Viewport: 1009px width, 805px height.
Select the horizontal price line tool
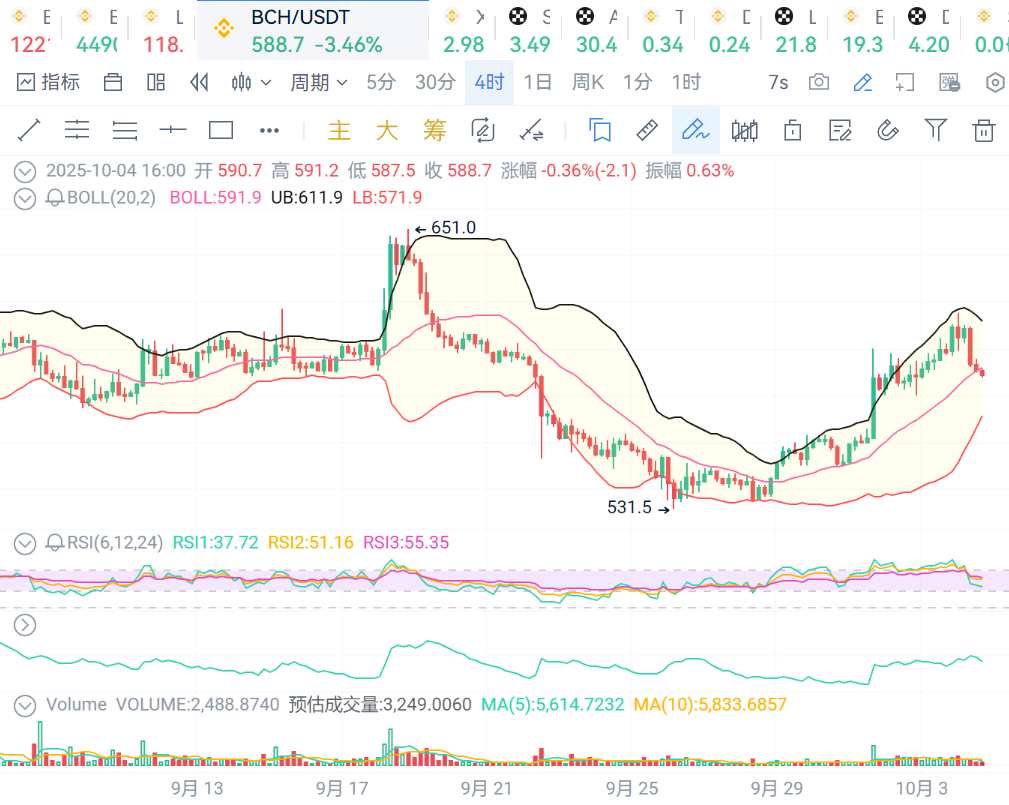tap(172, 131)
